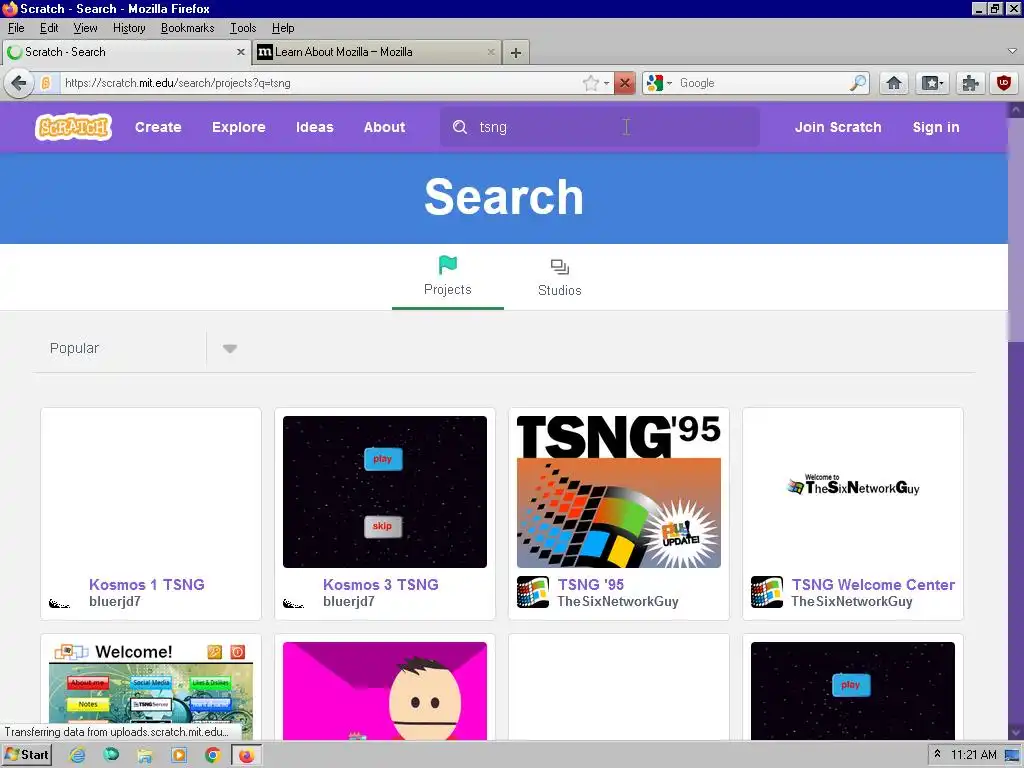Screen dimensions: 1024x768
Task: Open the TSNG '95 project title link
Action: [x=590, y=584]
